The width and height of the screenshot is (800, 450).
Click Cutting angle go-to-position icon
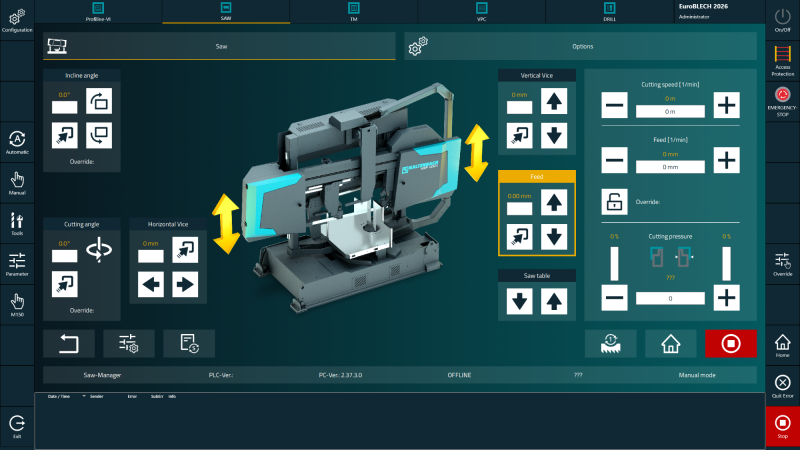[x=64, y=284]
